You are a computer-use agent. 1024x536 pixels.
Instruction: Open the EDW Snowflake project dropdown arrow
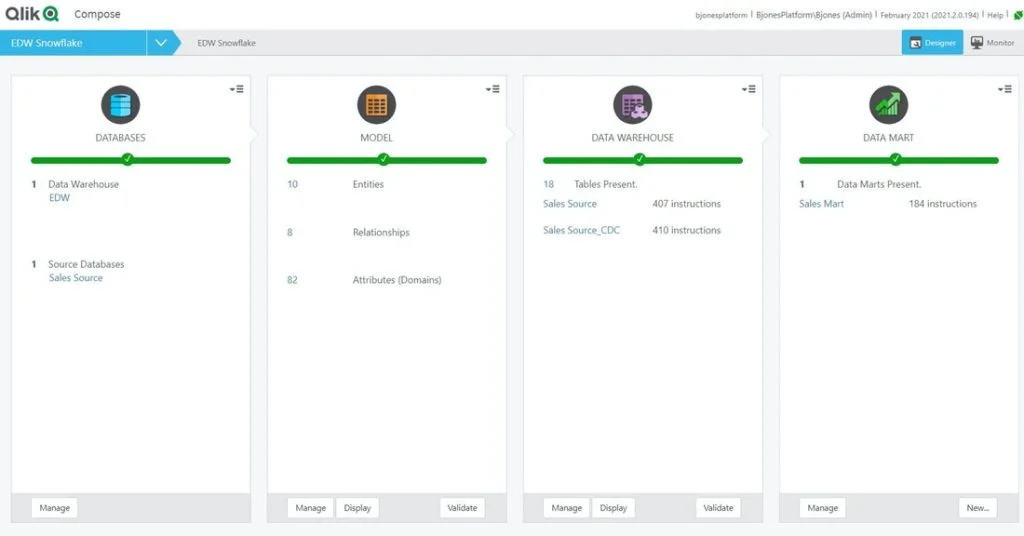point(161,43)
